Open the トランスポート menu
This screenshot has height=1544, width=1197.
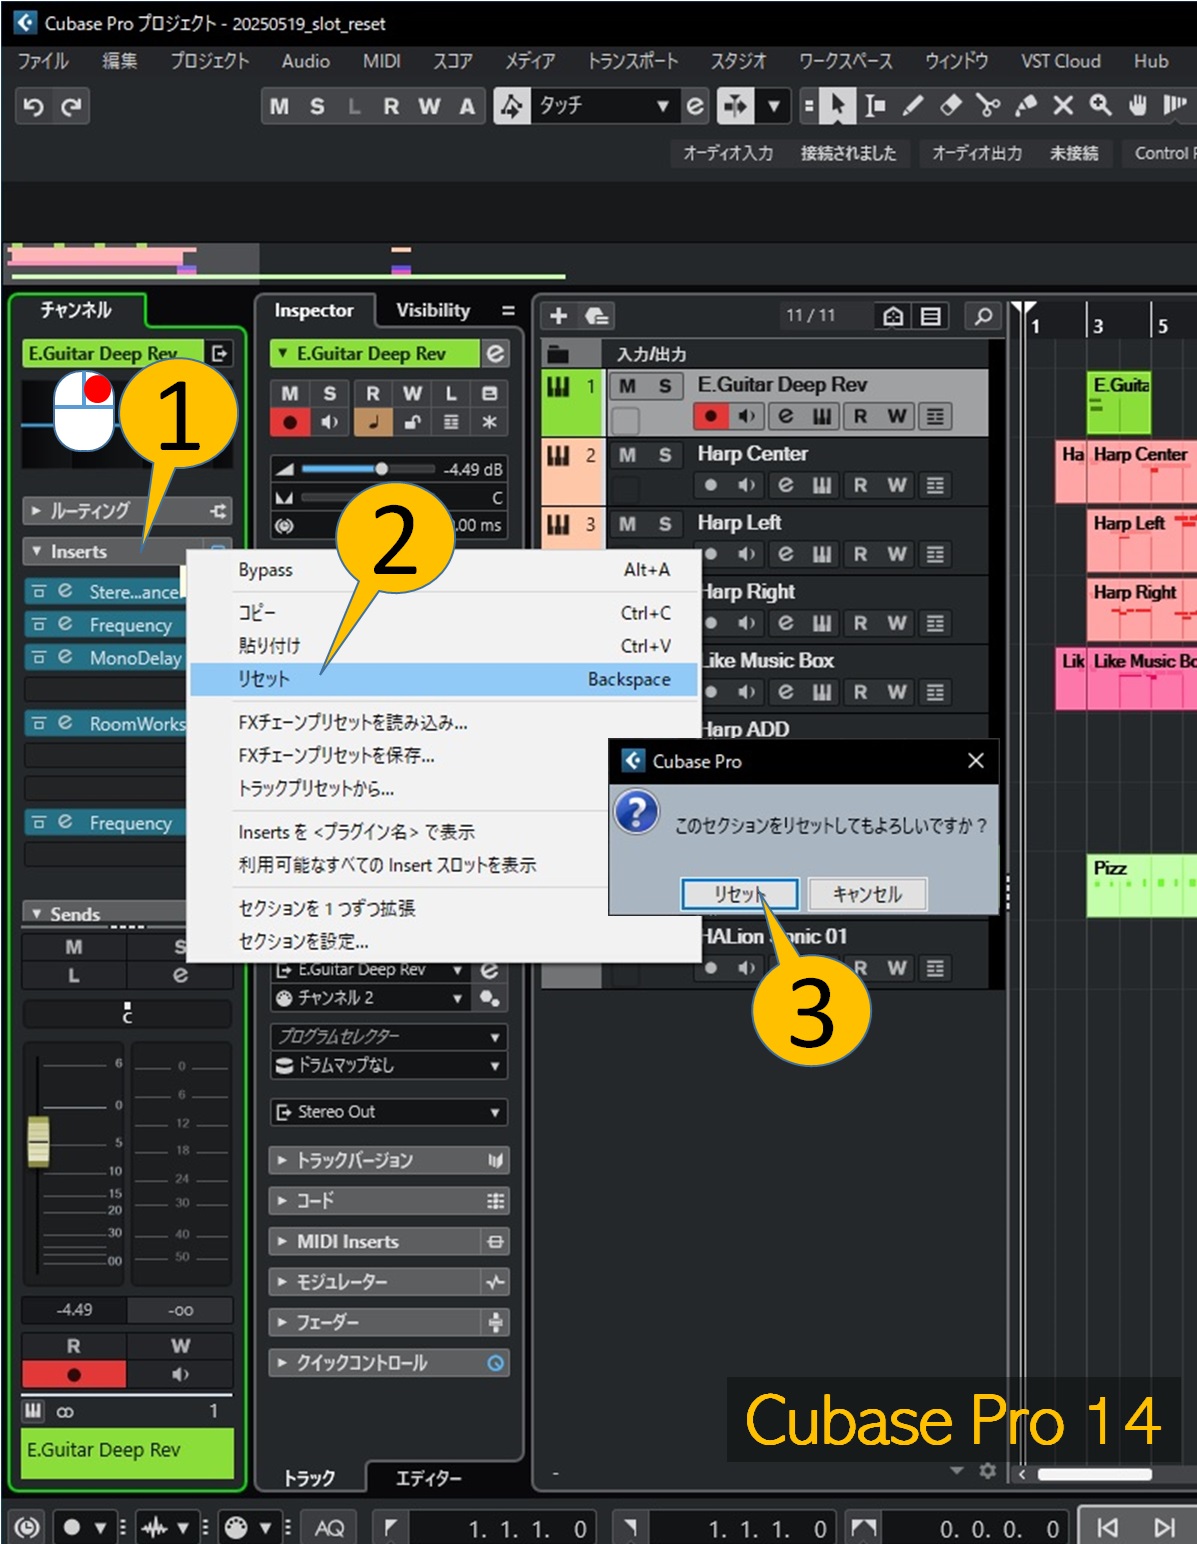633,61
